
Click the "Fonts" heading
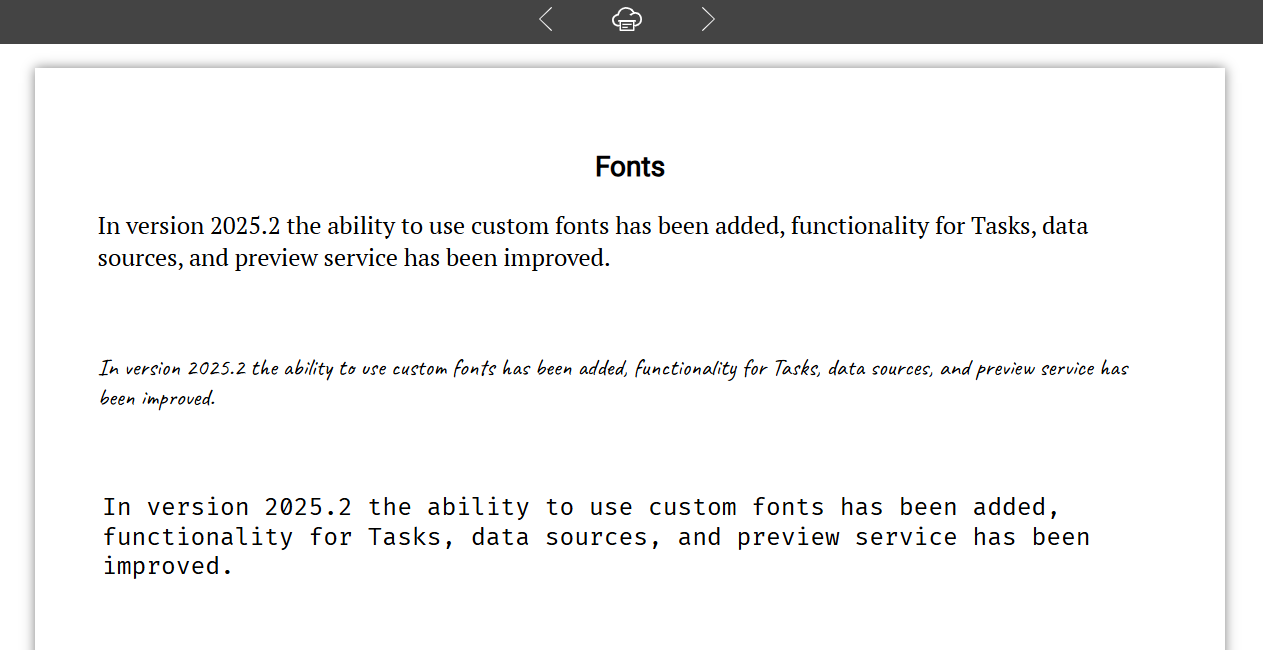[x=630, y=167]
